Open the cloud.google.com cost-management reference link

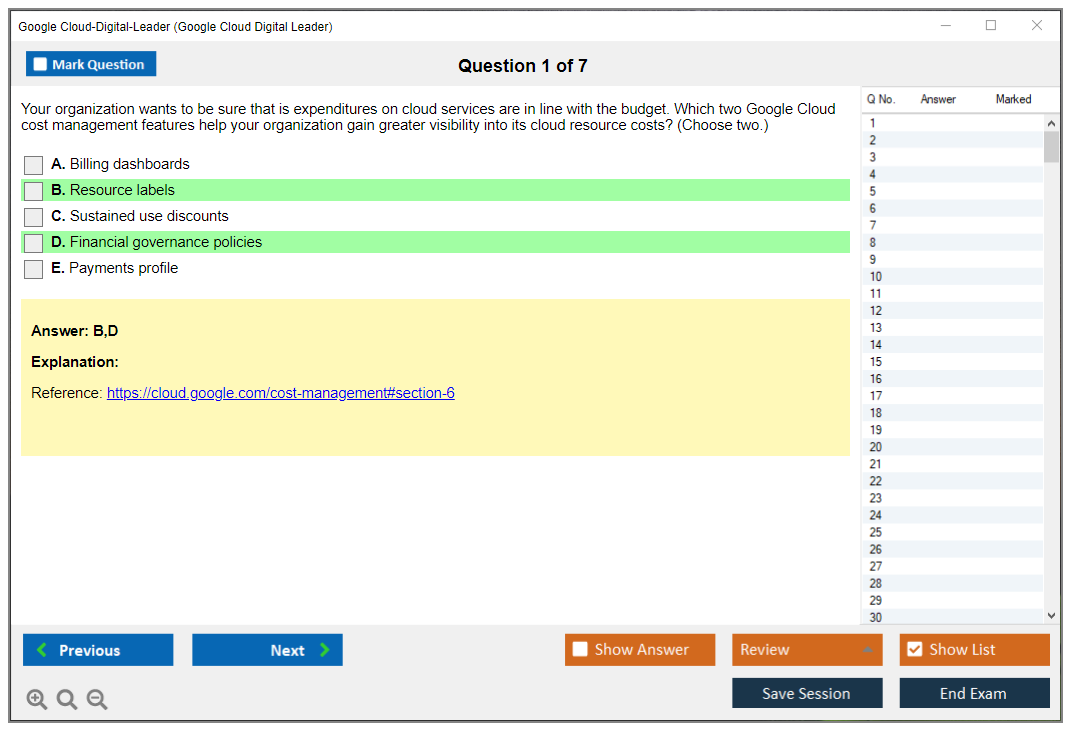click(x=280, y=393)
